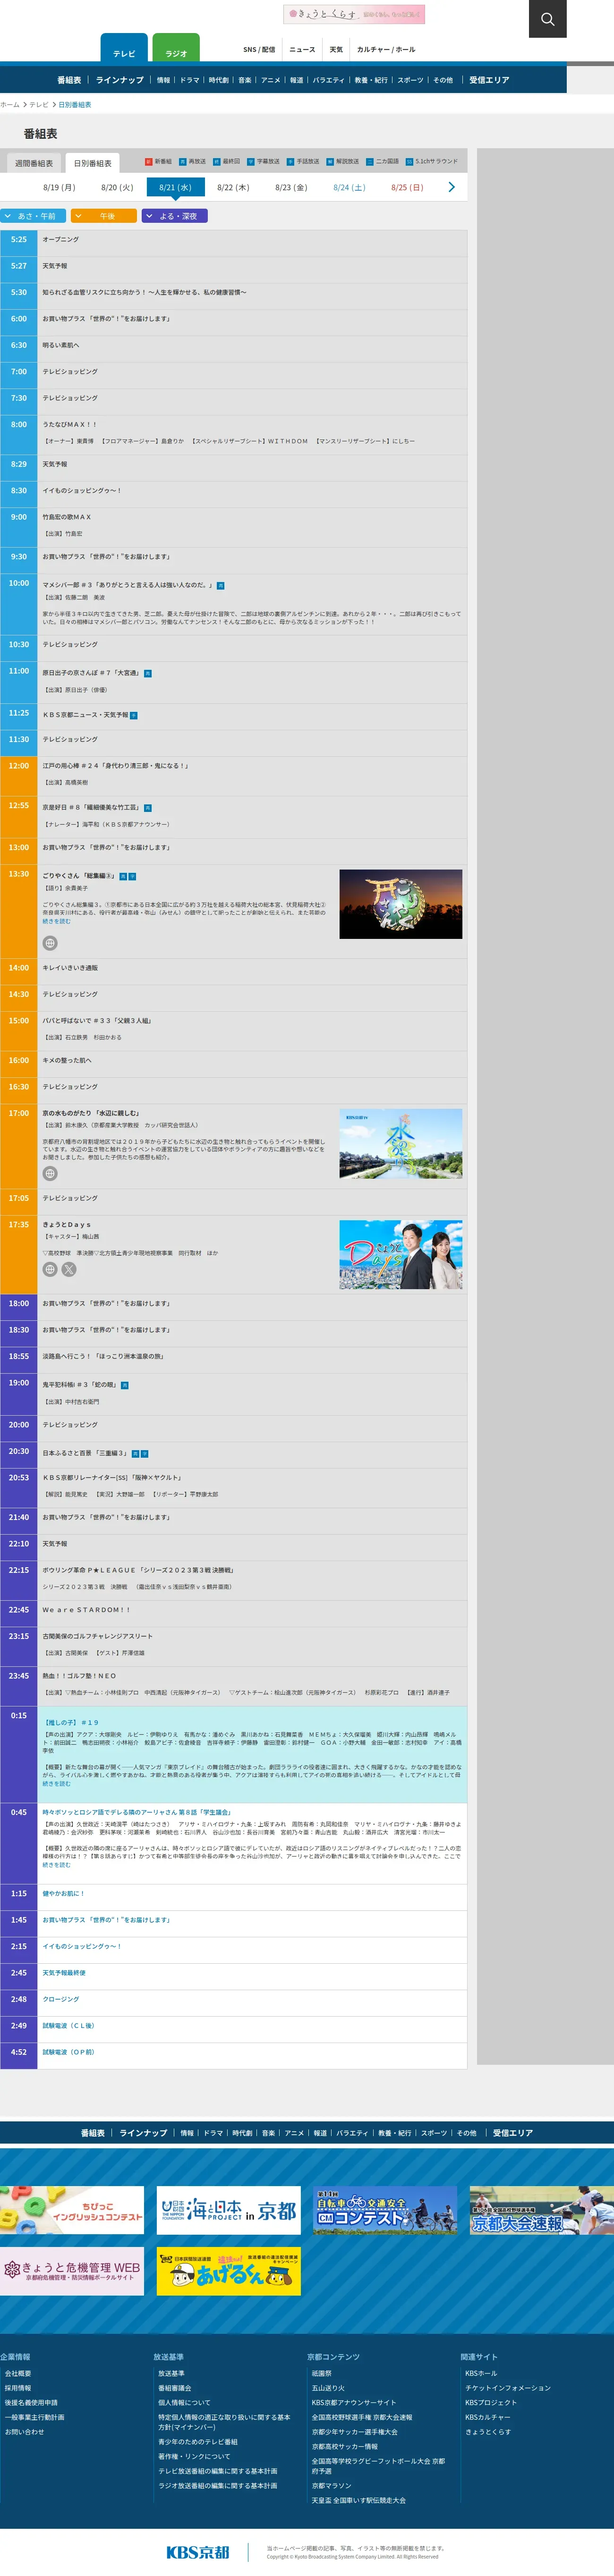Expand 続きを読む for 【推しの子】 description

pyautogui.click(x=56, y=1783)
